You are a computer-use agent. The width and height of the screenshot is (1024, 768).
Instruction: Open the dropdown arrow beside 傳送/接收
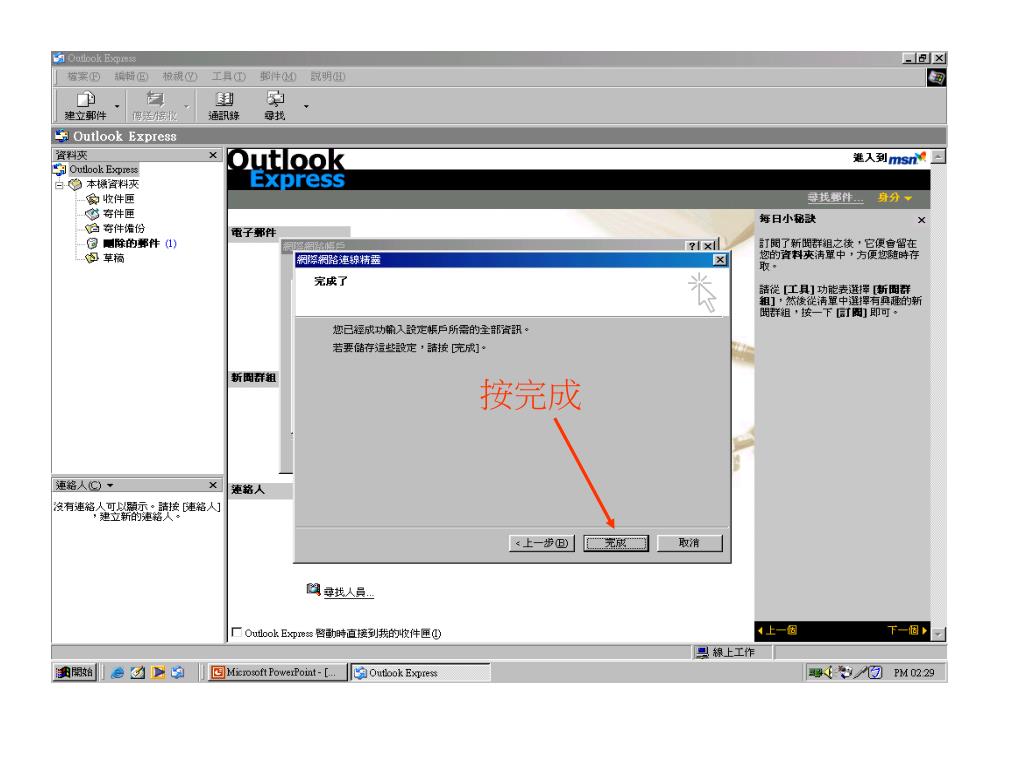(186, 106)
